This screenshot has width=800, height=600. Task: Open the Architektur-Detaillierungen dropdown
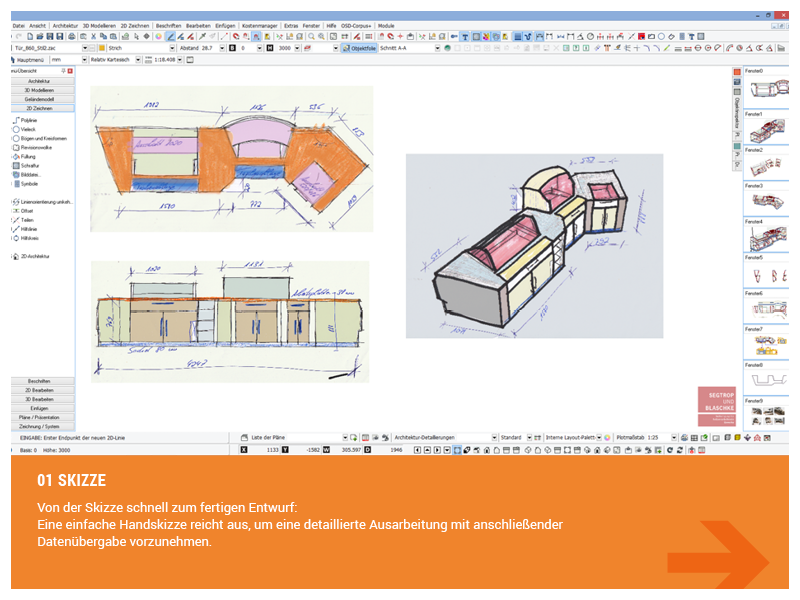pos(494,437)
